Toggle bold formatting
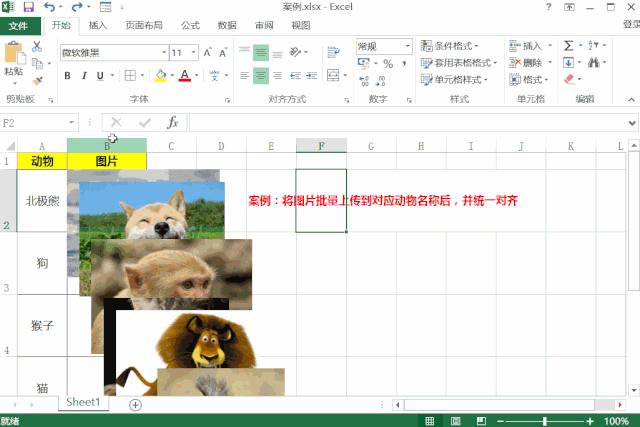 [x=68, y=76]
